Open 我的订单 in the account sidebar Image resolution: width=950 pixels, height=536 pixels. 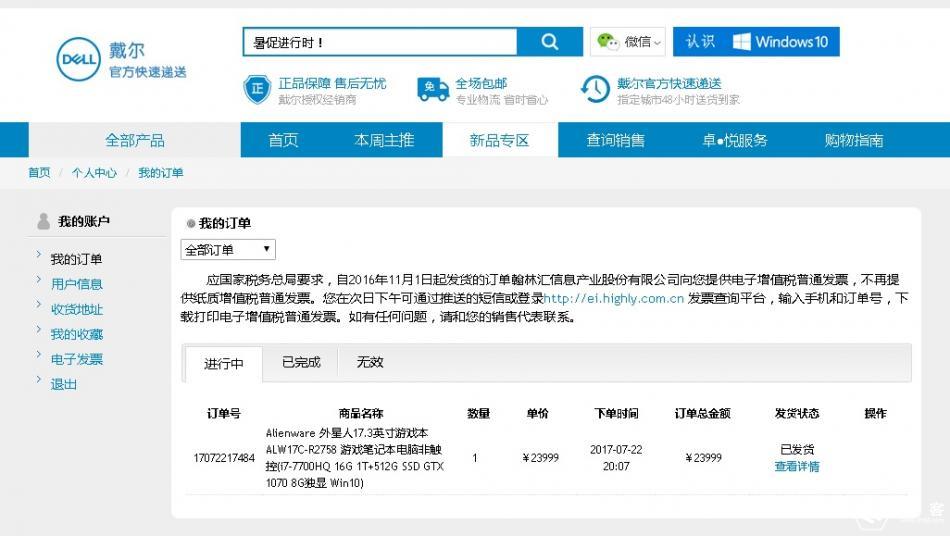point(76,259)
